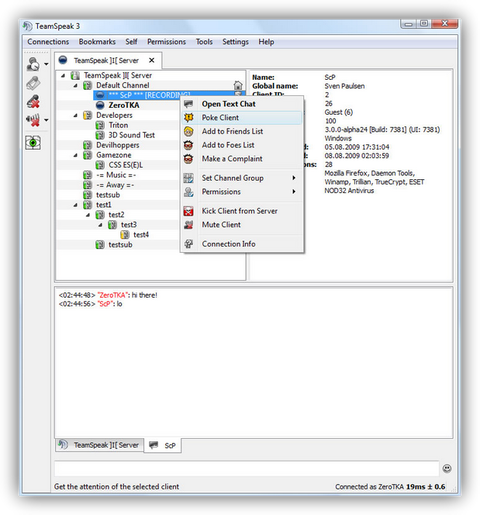Click the Connect toolbar icon

click(x=33, y=64)
